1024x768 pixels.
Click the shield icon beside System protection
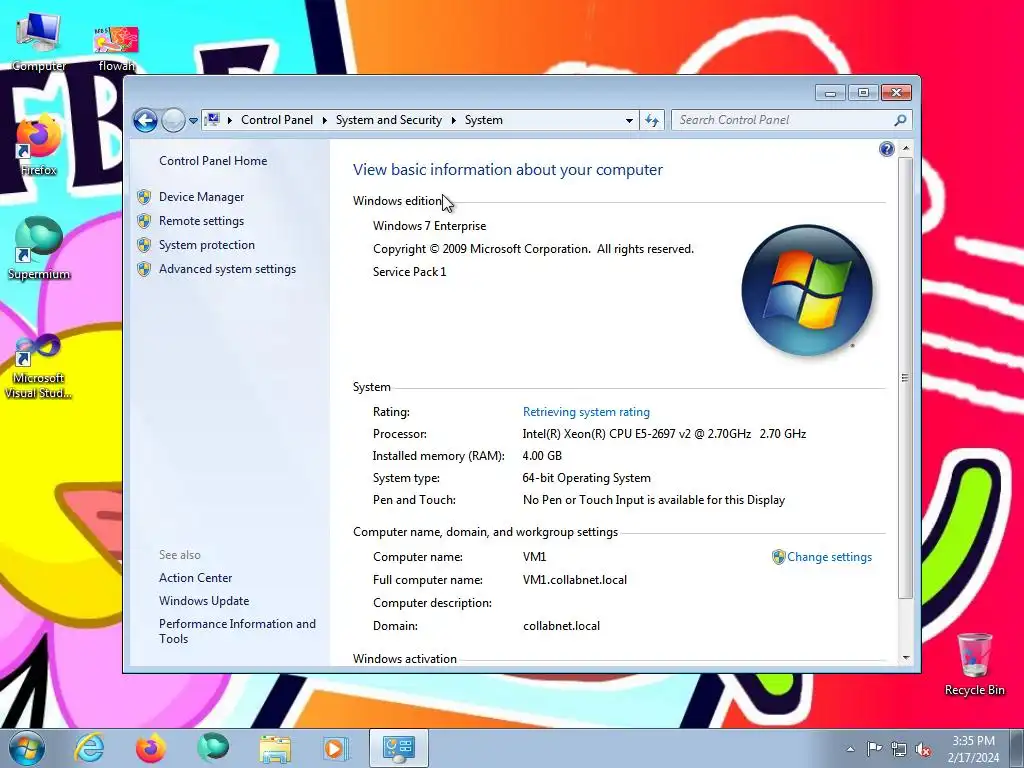(144, 245)
